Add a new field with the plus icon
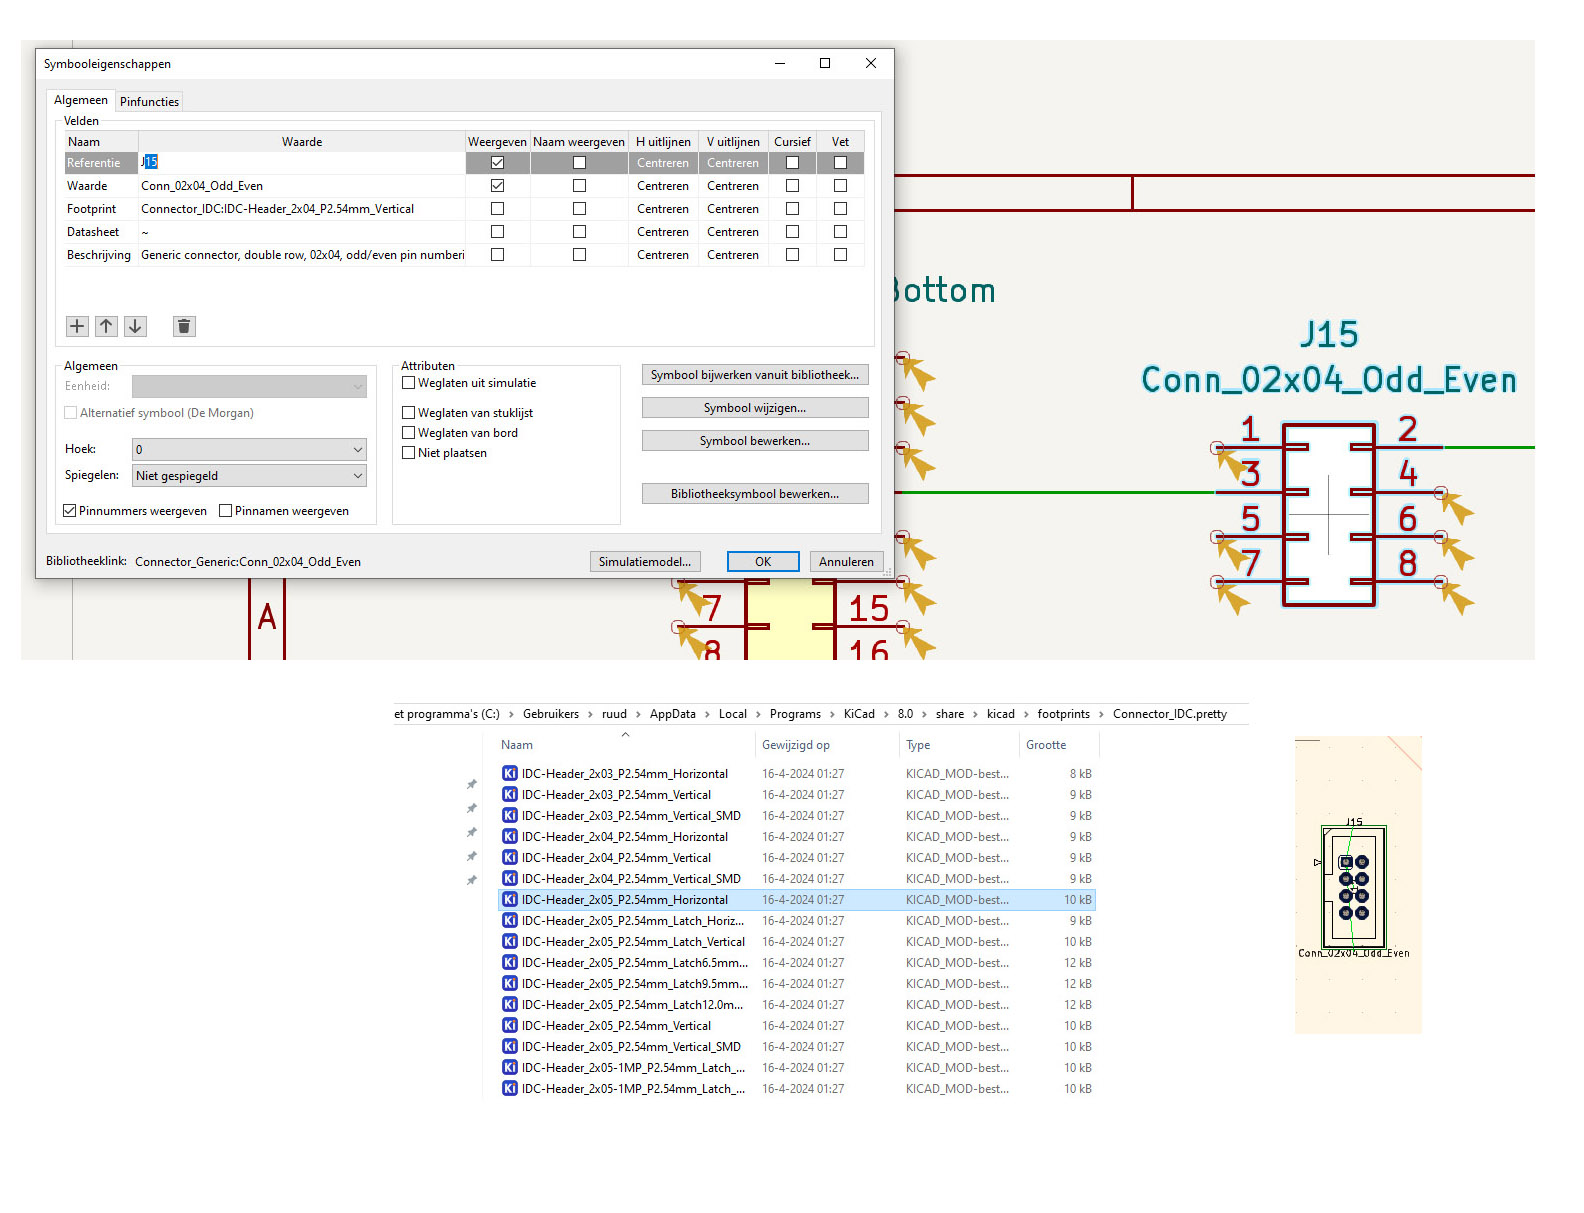The width and height of the screenshot is (1584, 1213). pyautogui.click(x=77, y=326)
